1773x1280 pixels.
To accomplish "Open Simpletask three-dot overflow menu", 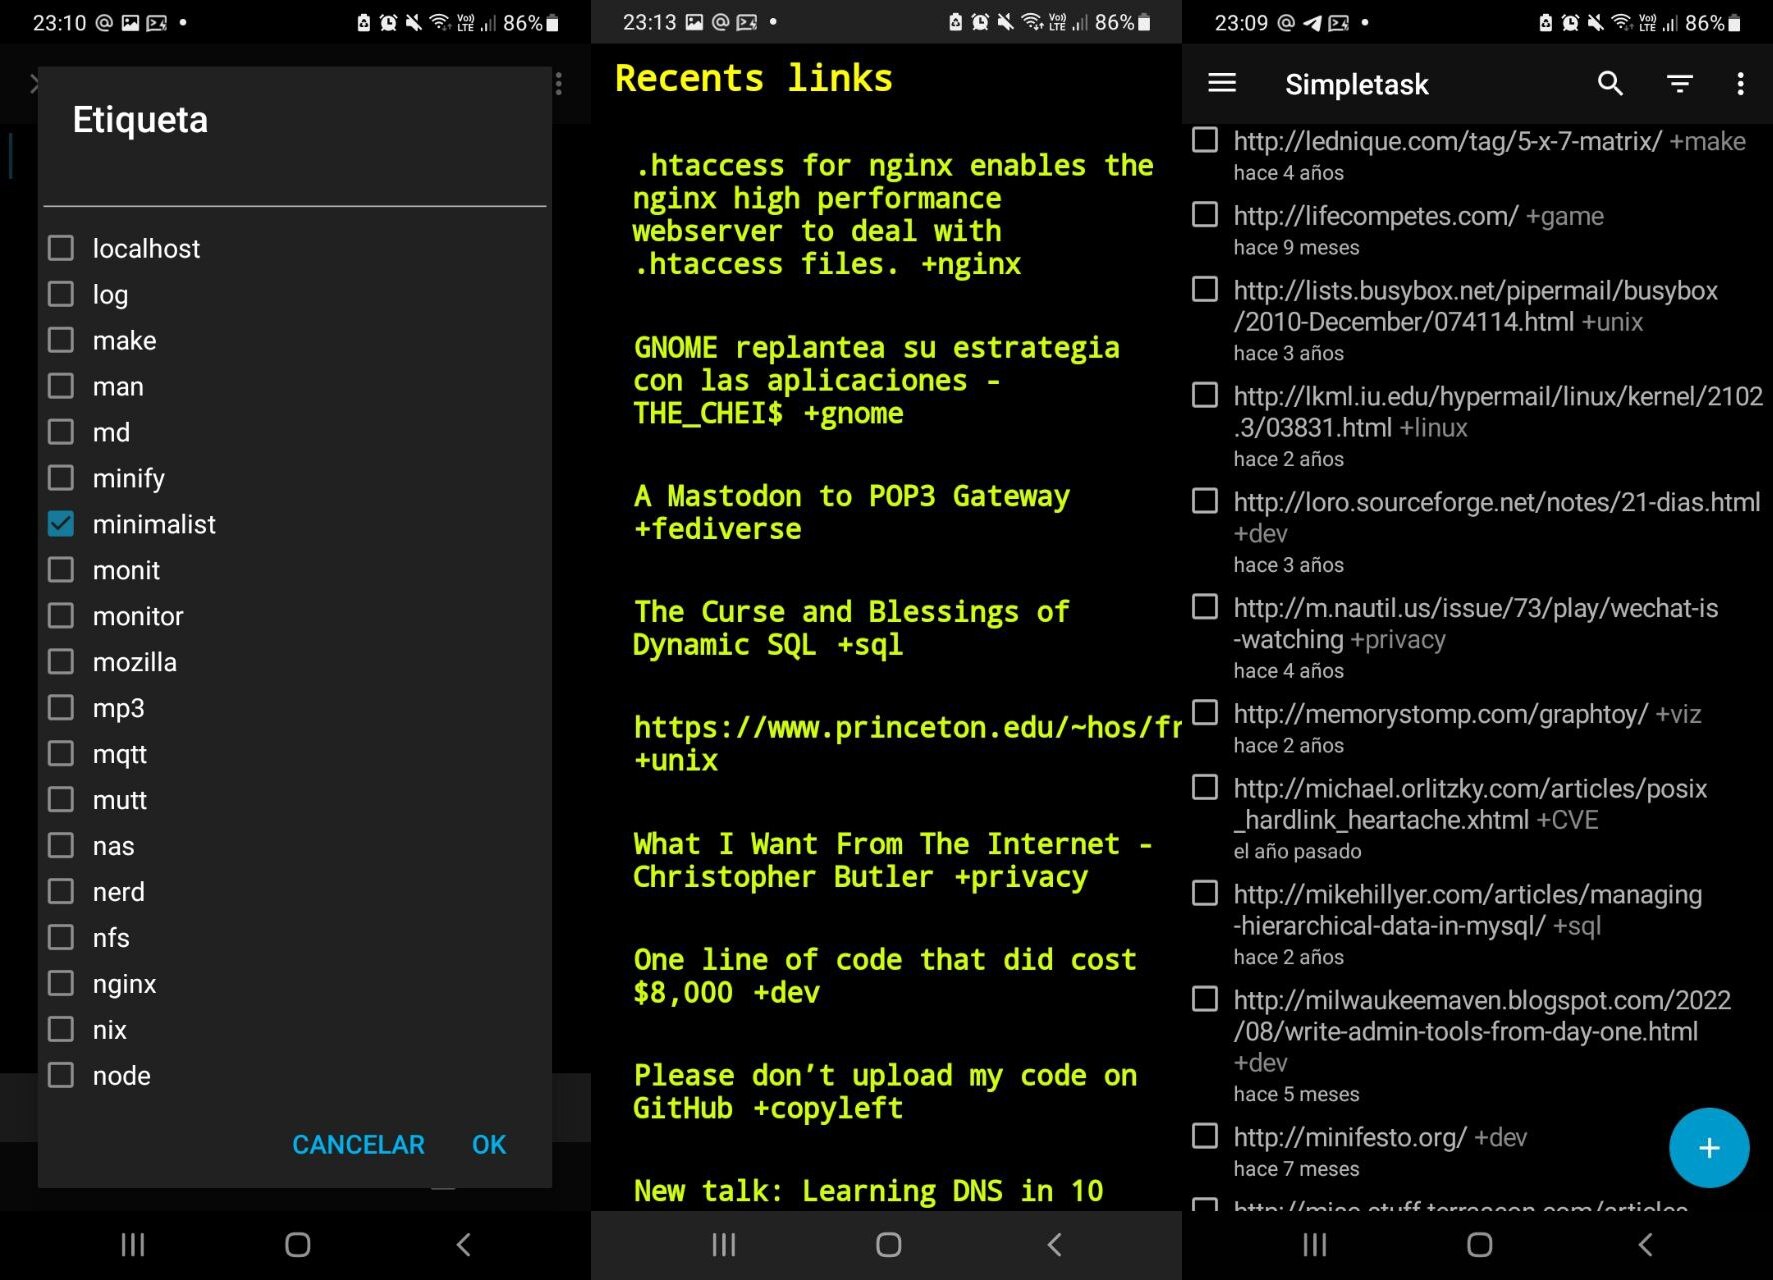I will click(1740, 83).
